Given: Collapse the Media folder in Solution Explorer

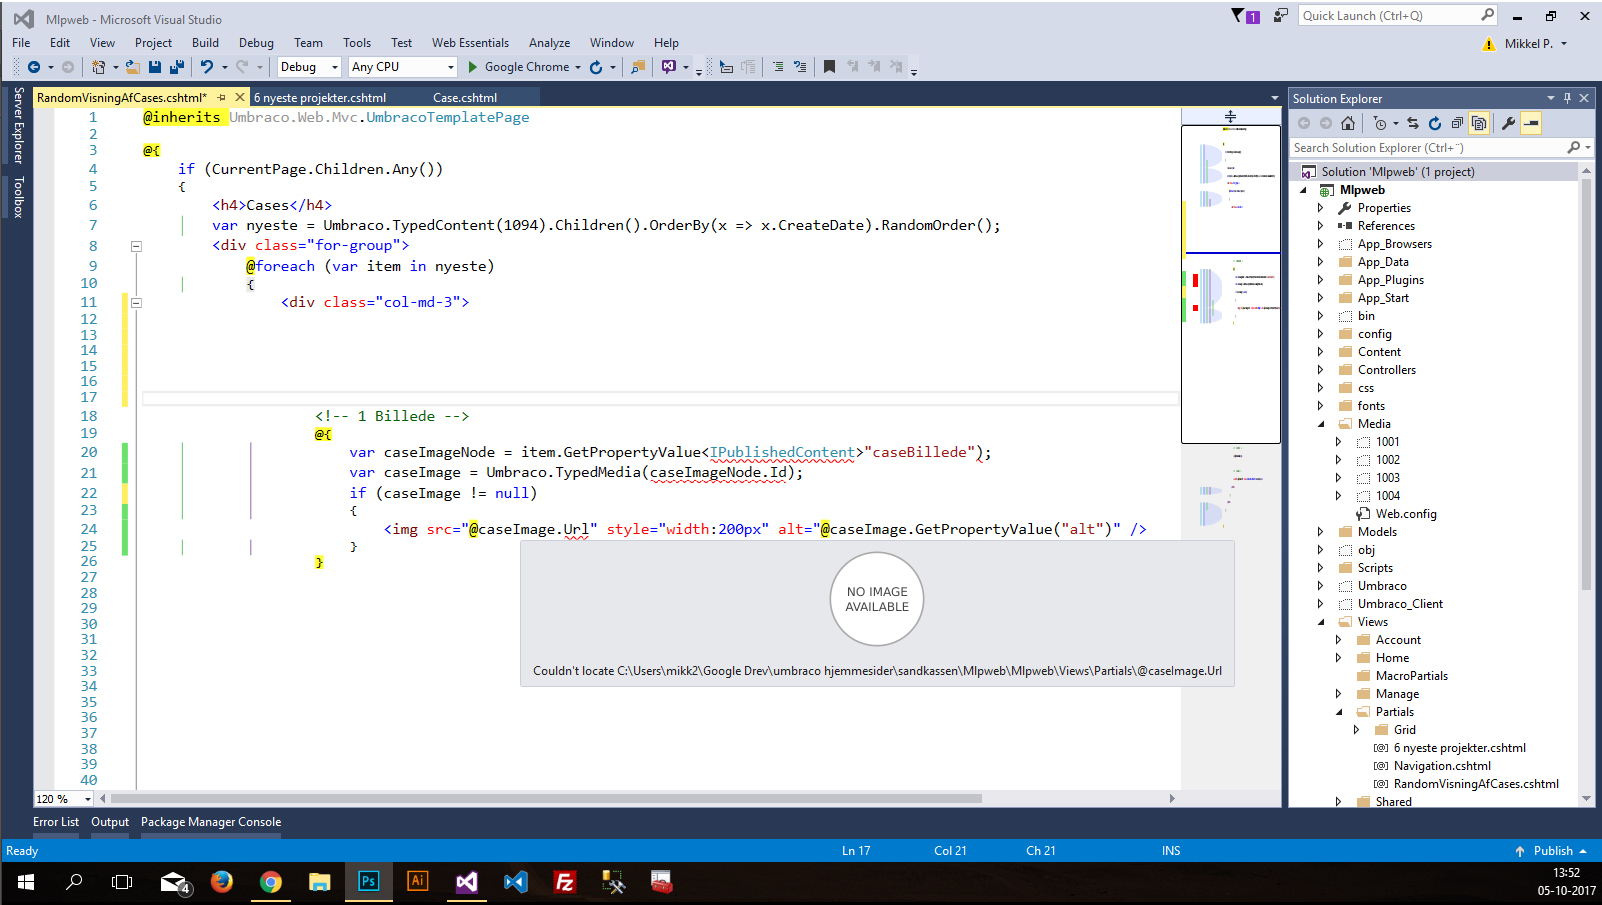Looking at the screenshot, I should coord(1321,424).
